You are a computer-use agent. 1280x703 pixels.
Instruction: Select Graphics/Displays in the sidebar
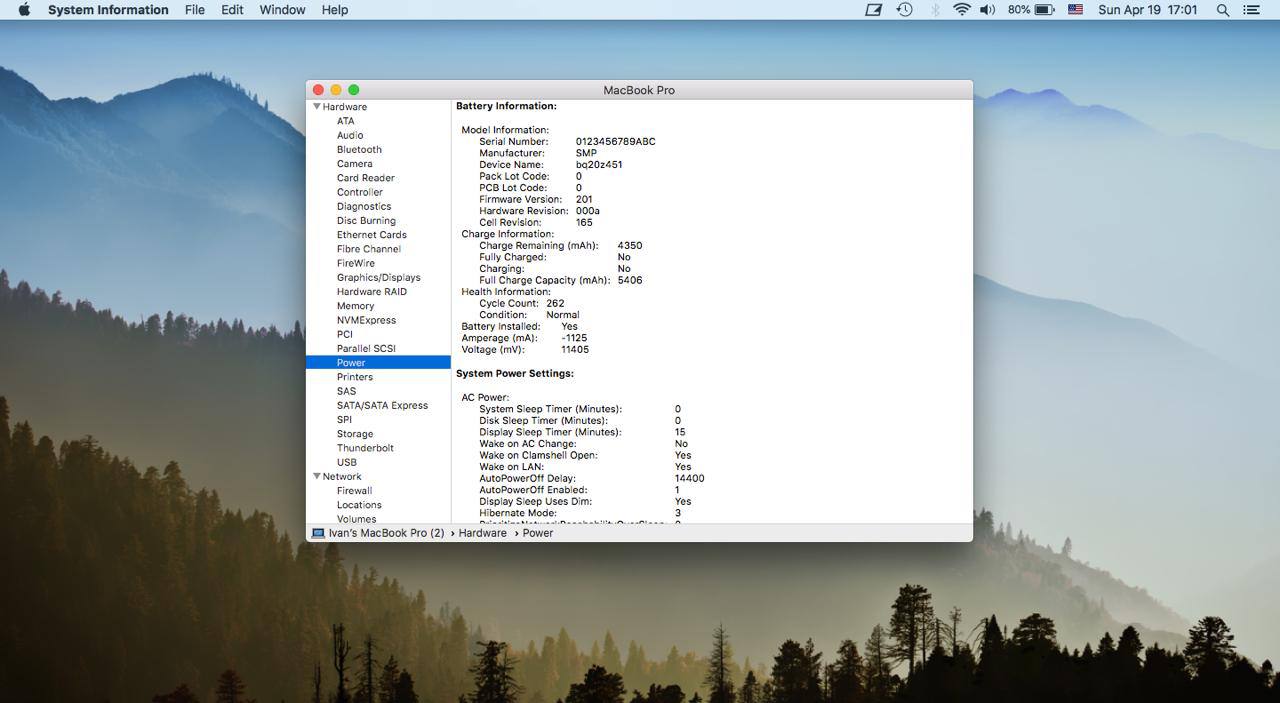tap(379, 277)
